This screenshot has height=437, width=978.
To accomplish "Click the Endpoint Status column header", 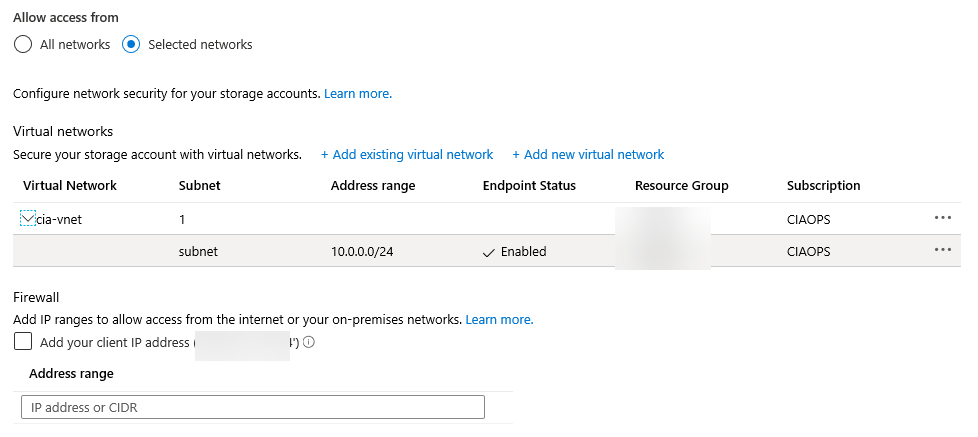I will point(528,186).
